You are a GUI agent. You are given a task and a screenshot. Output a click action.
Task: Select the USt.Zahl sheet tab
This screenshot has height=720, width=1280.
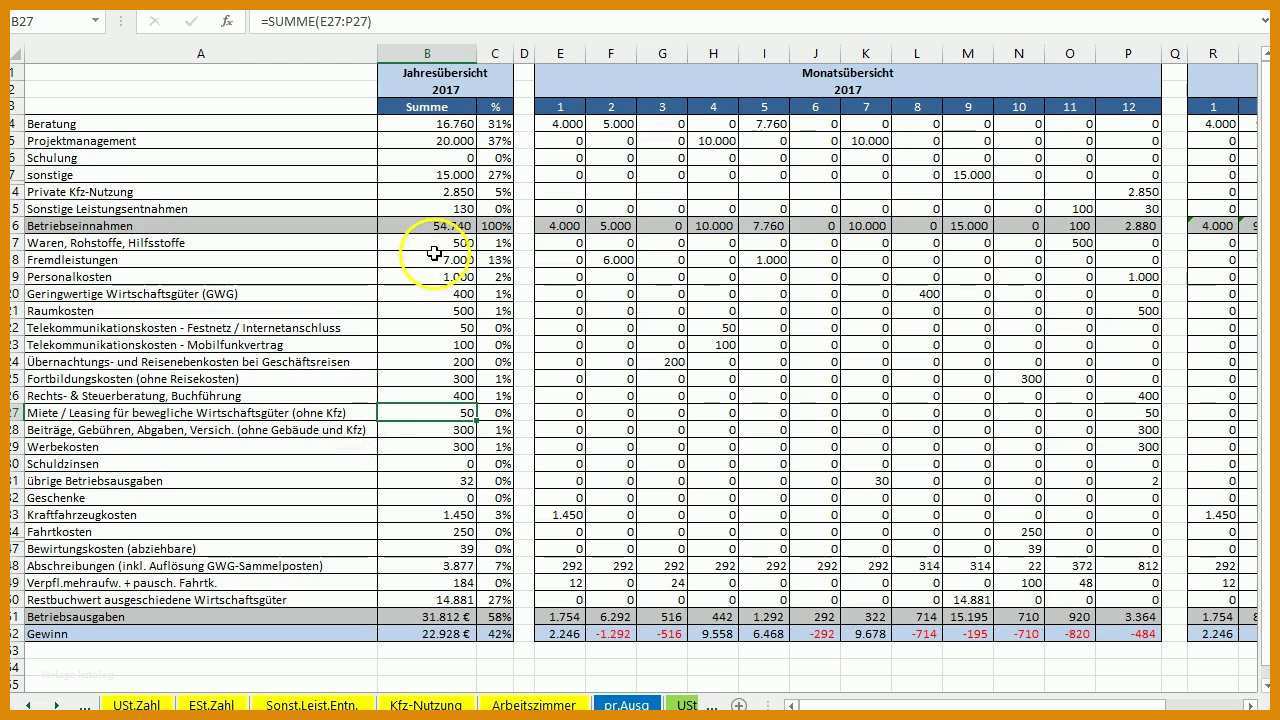tap(136, 705)
